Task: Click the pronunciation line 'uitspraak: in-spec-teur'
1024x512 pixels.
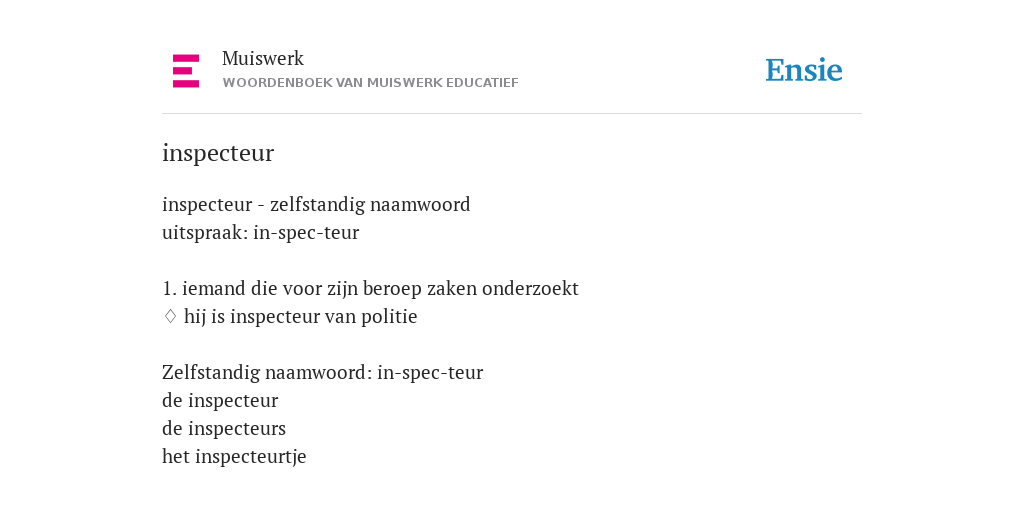Action: (261, 233)
